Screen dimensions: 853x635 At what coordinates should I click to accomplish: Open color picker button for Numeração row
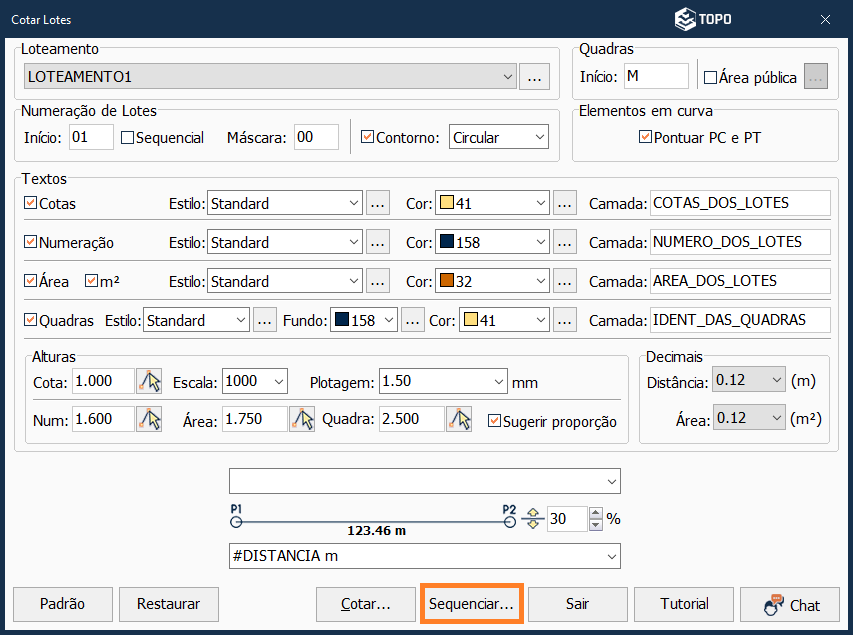pos(565,242)
